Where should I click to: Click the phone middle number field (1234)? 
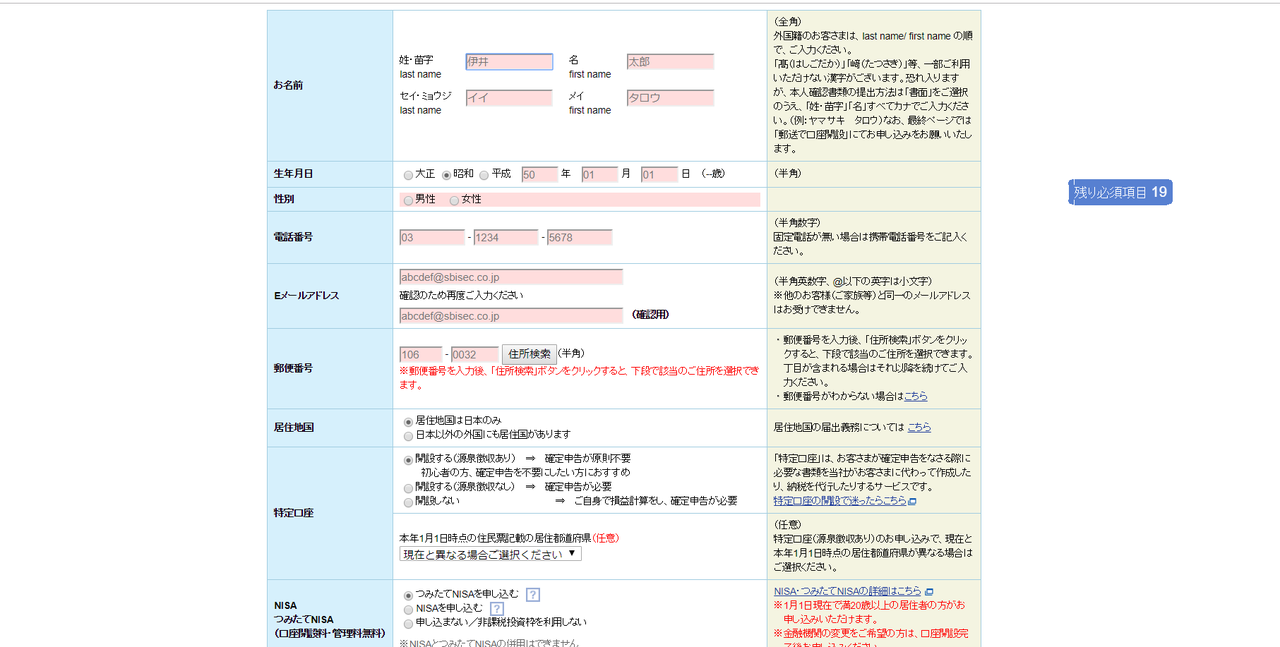tap(506, 238)
